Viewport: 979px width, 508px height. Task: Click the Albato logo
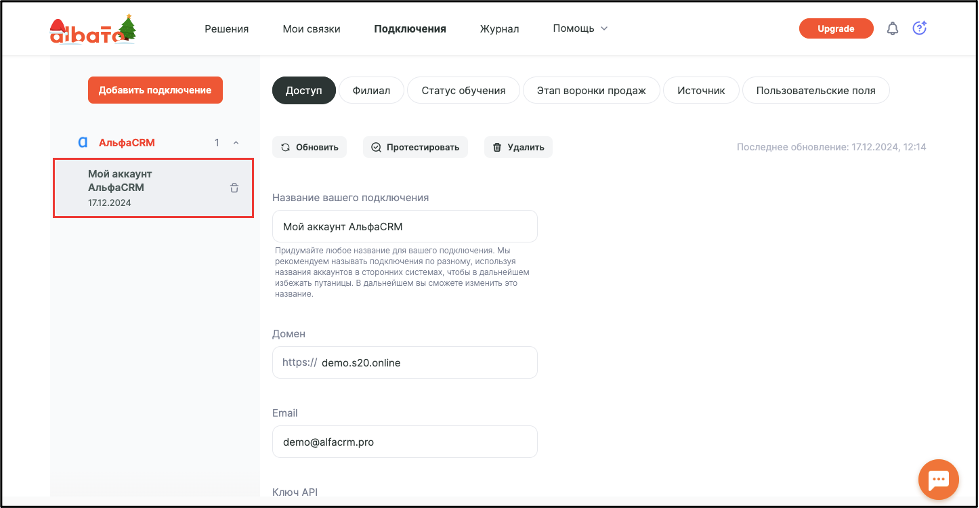point(93,29)
